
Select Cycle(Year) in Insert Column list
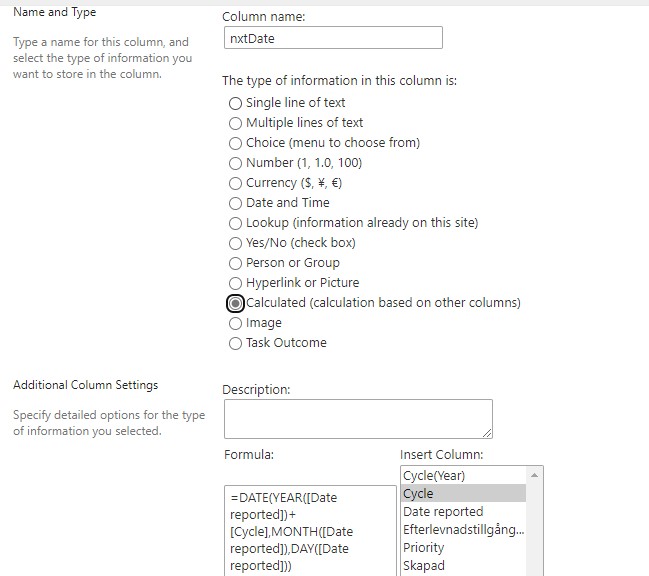point(463,475)
